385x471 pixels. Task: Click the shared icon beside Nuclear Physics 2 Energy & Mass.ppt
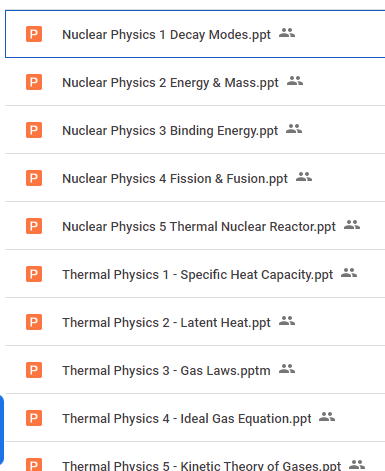pyautogui.click(x=295, y=81)
